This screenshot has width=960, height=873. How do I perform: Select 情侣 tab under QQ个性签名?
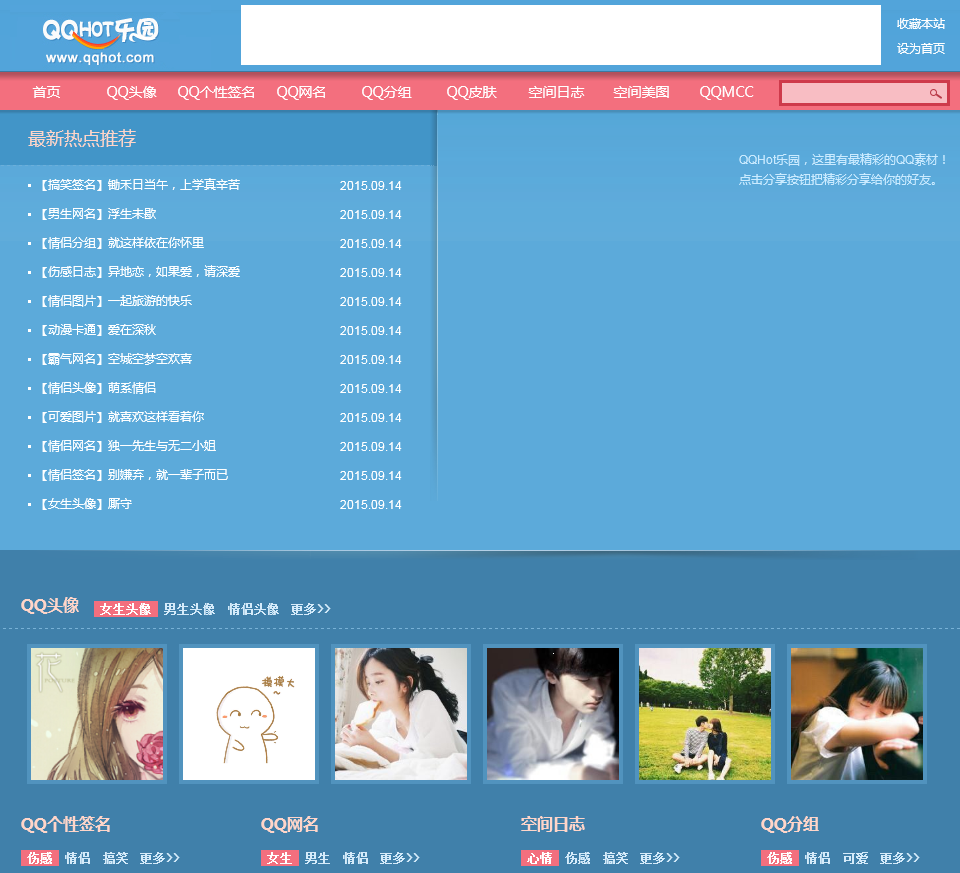[78, 858]
